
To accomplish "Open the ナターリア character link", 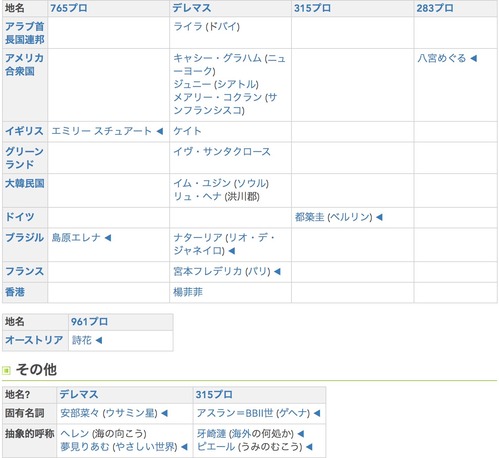I will 198,238.
